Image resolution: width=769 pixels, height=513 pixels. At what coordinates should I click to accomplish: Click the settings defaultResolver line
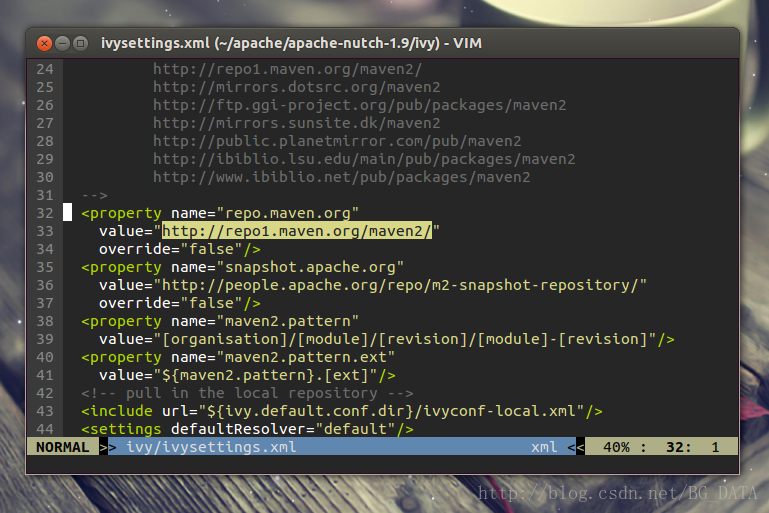247,429
